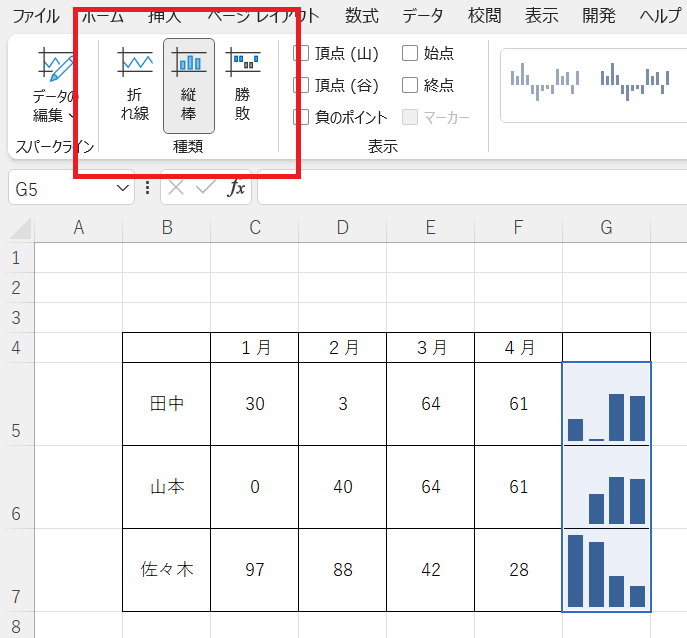Viewport: 687px width, 638px height.
Task: Open the 数式 ribbon tab
Action: pyautogui.click(x=361, y=16)
